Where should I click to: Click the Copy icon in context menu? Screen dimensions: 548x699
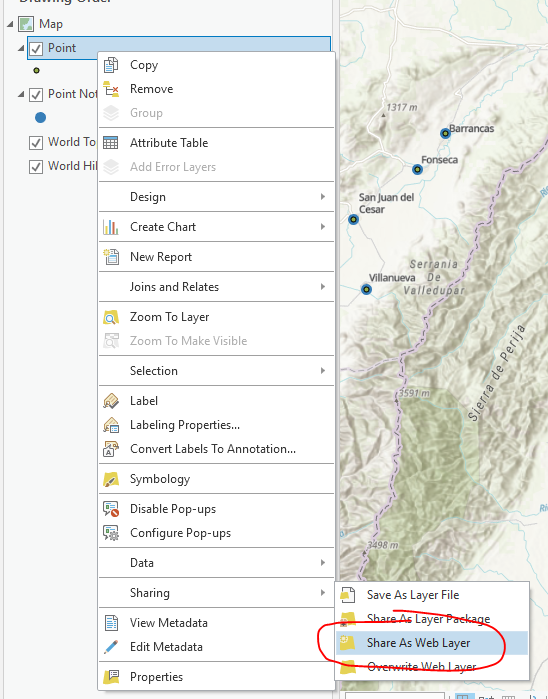[111, 65]
